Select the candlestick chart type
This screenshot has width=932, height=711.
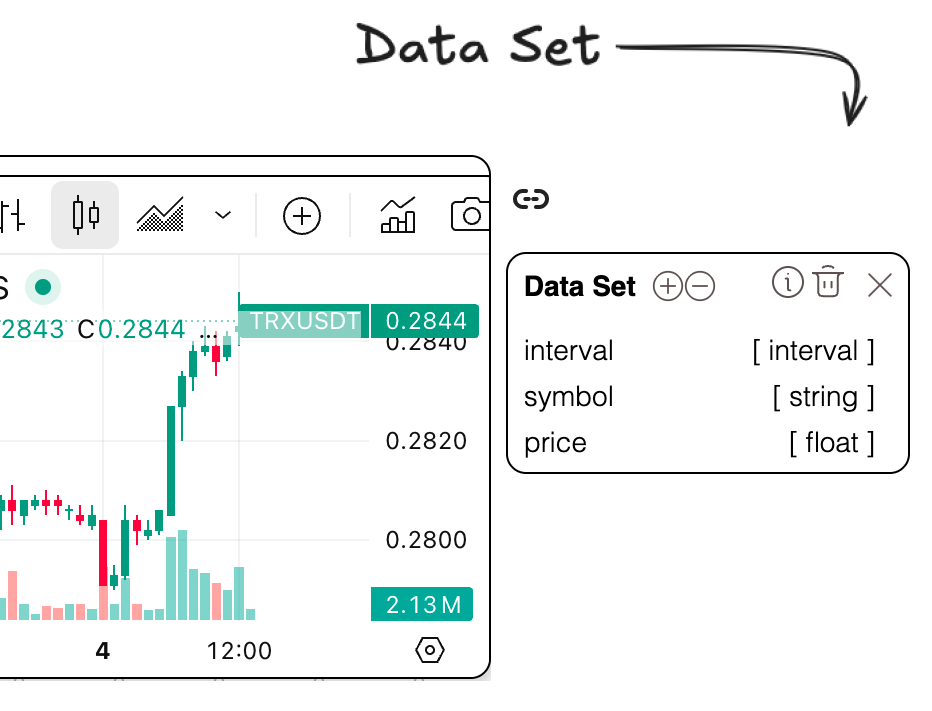[x=86, y=215]
